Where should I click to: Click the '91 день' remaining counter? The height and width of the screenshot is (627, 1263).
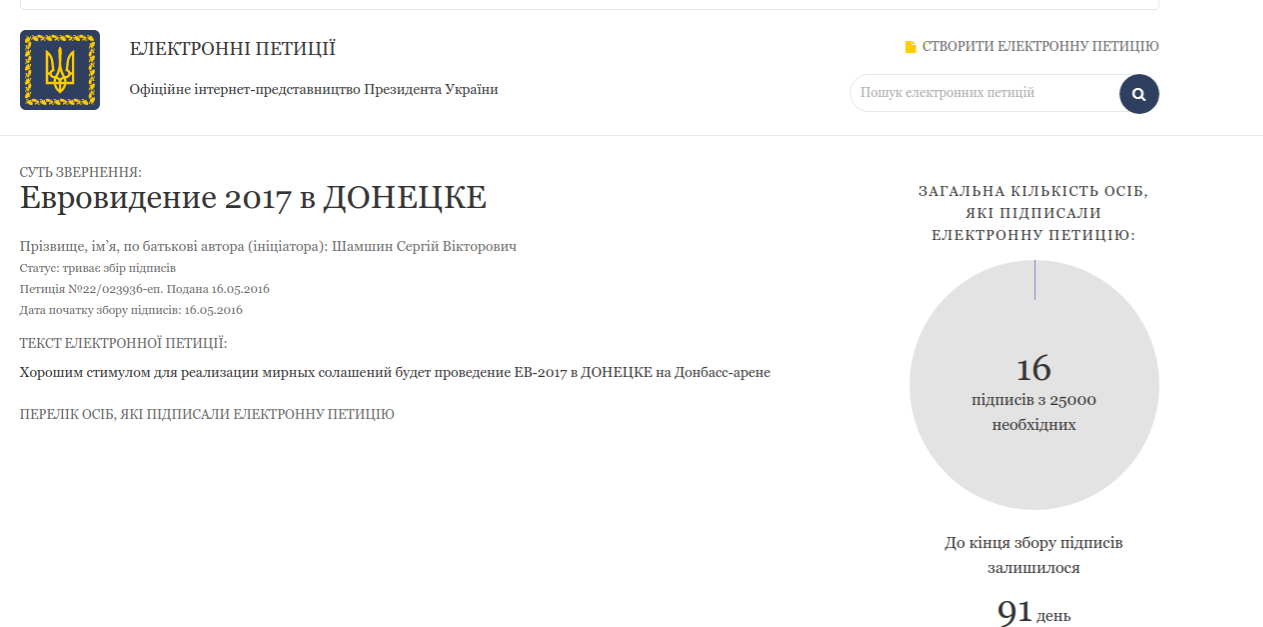coord(1034,613)
